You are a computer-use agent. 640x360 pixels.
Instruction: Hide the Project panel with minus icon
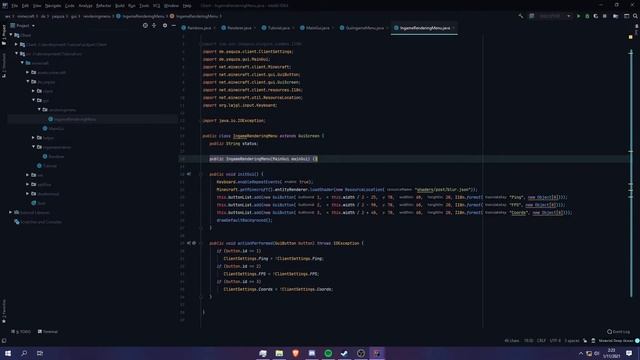point(173,25)
